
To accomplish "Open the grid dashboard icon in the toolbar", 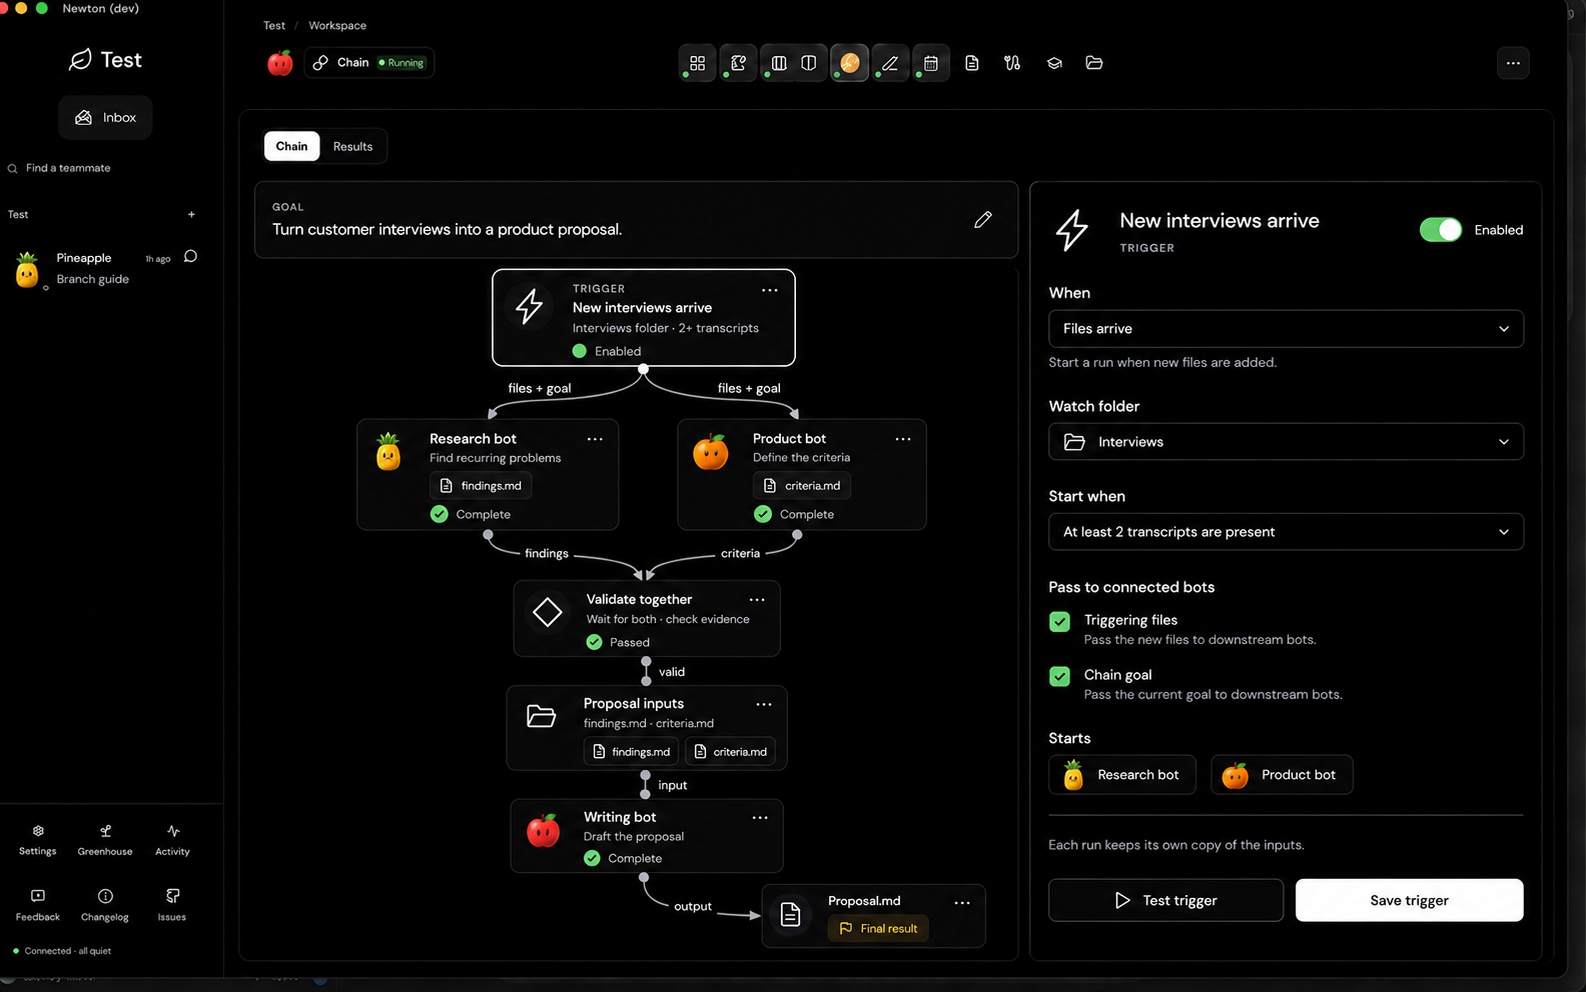I will (x=697, y=63).
